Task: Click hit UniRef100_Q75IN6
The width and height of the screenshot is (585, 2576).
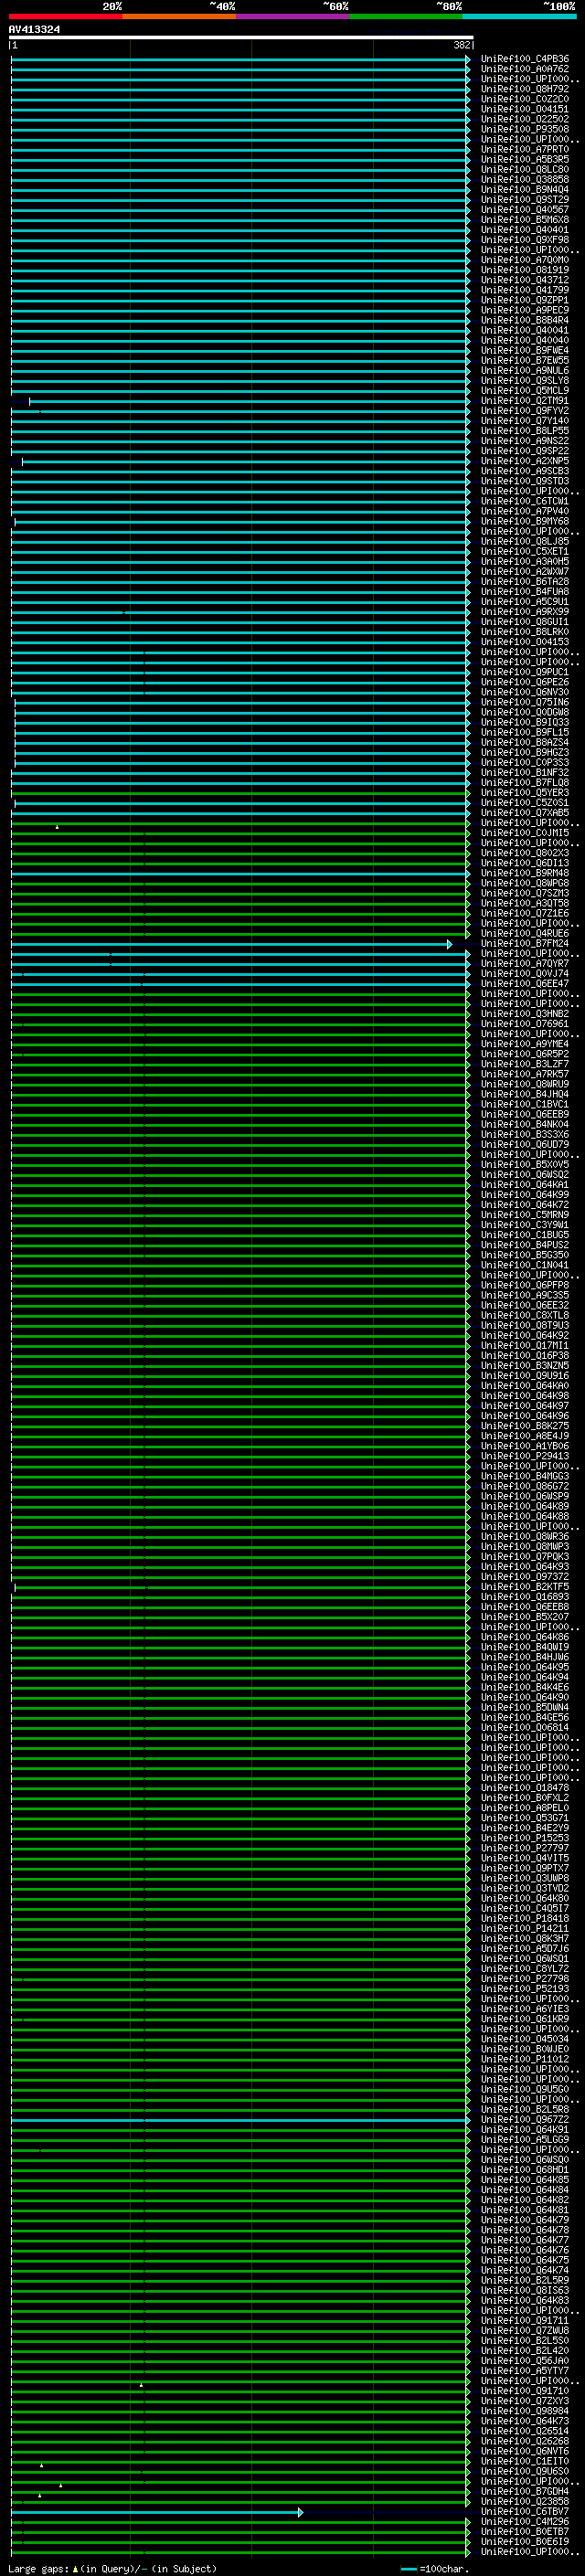Action: tap(524, 702)
